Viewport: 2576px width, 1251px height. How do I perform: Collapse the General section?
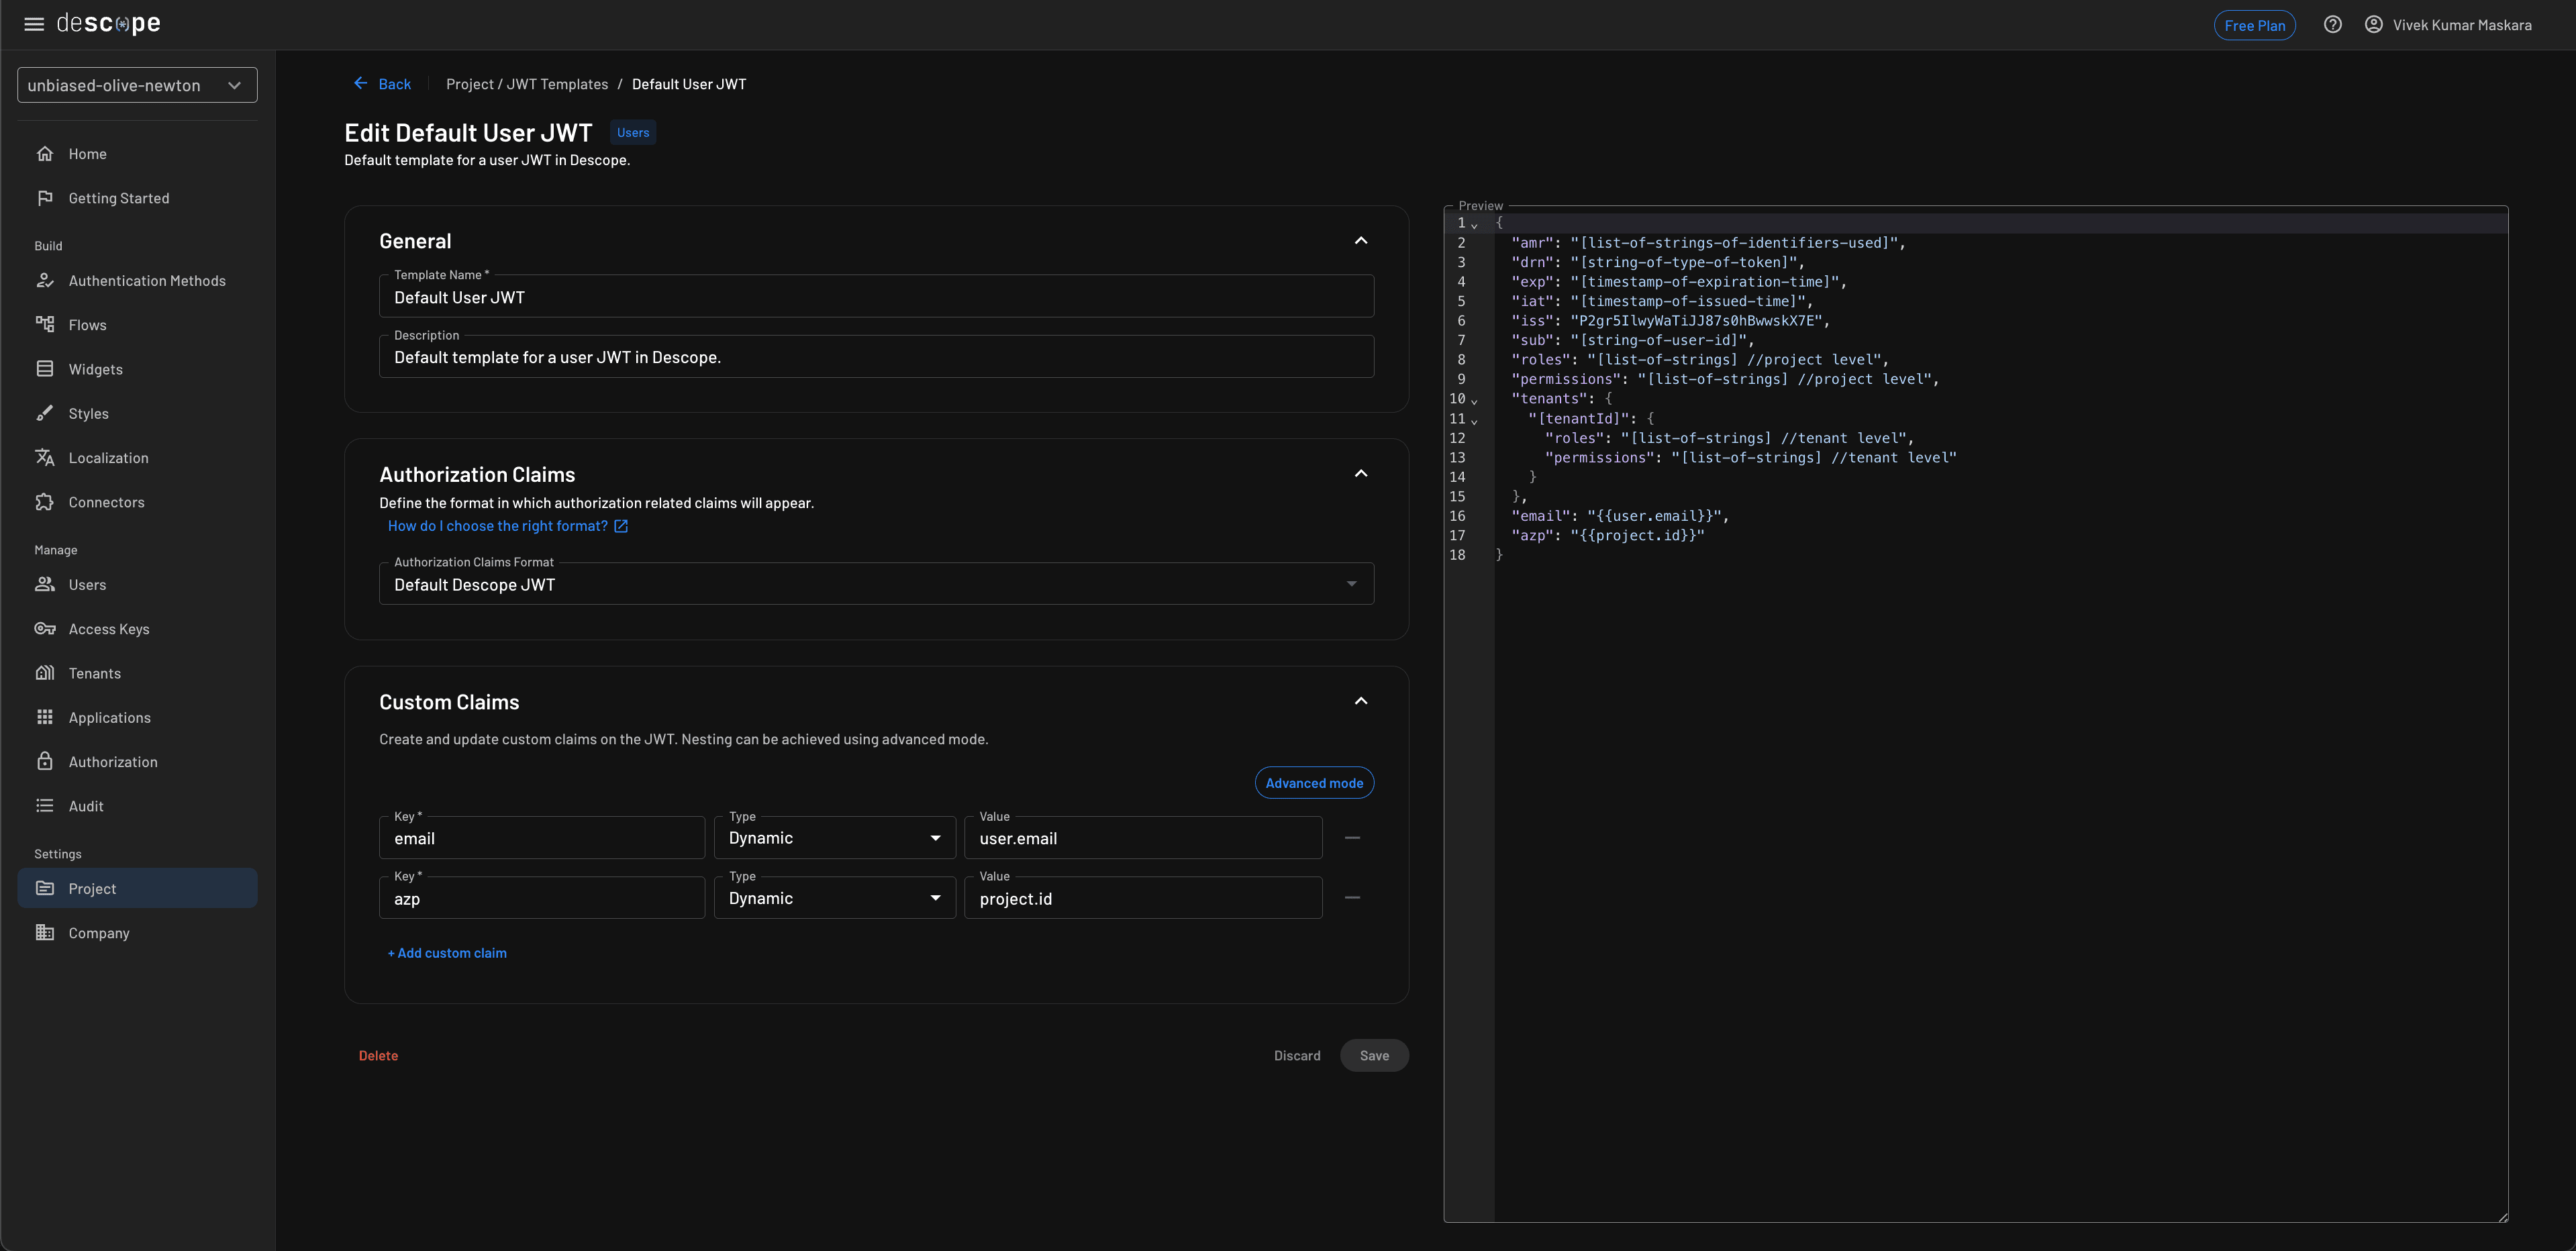(x=1360, y=241)
